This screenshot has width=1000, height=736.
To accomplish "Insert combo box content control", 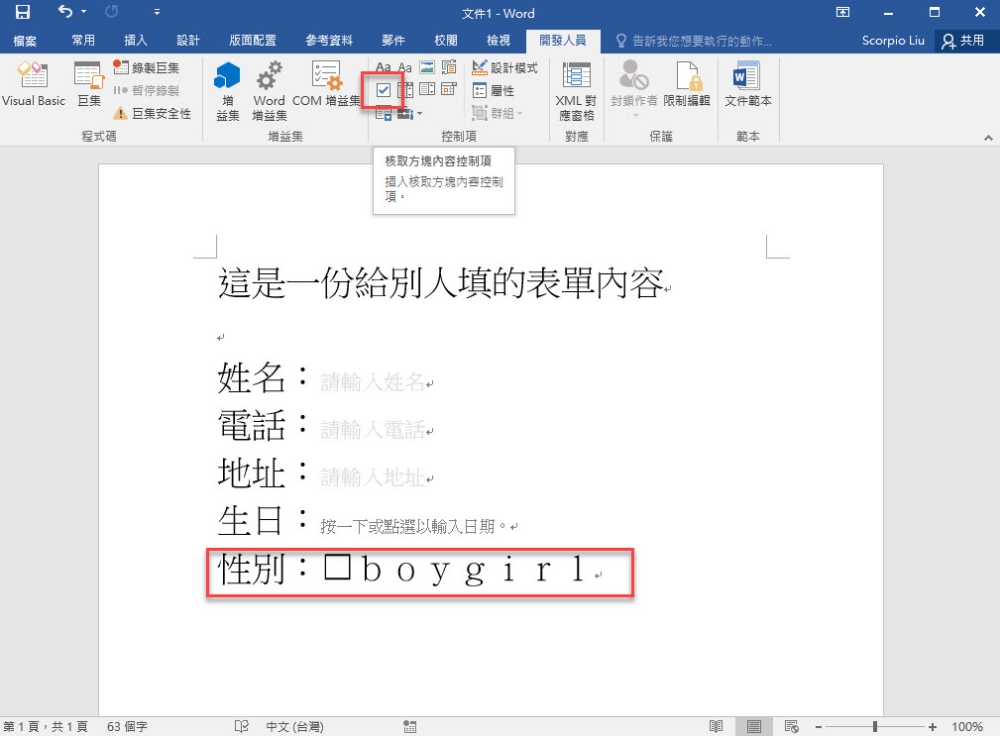I will 405,90.
